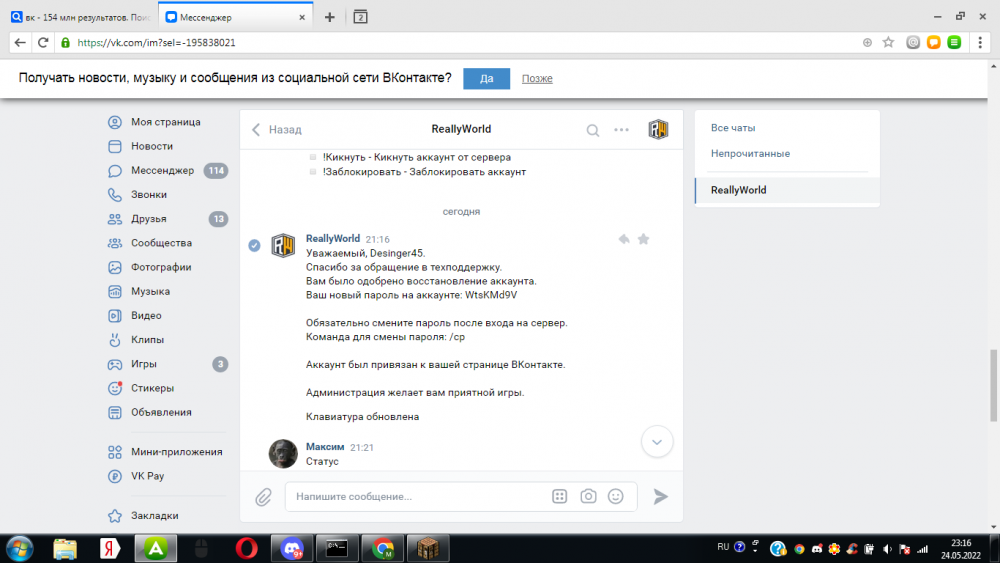Send the message with arrow button

click(x=661, y=497)
